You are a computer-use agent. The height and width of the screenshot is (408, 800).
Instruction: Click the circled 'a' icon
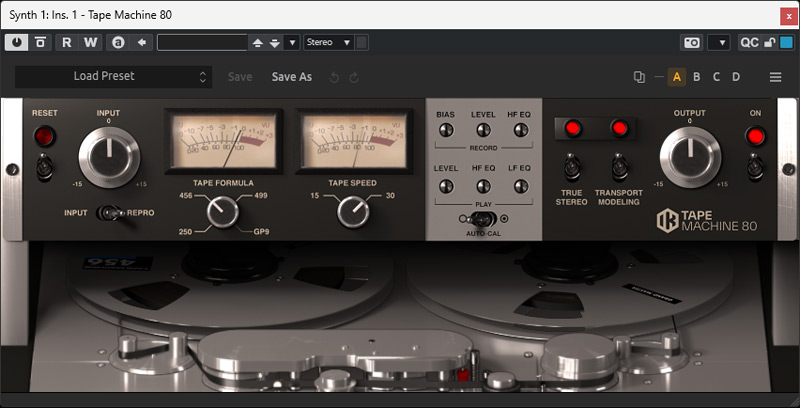(118, 42)
